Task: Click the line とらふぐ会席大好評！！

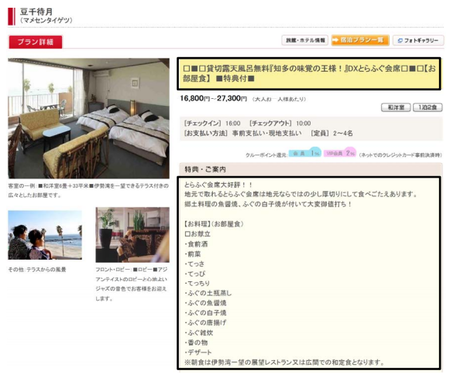Action: (x=218, y=185)
